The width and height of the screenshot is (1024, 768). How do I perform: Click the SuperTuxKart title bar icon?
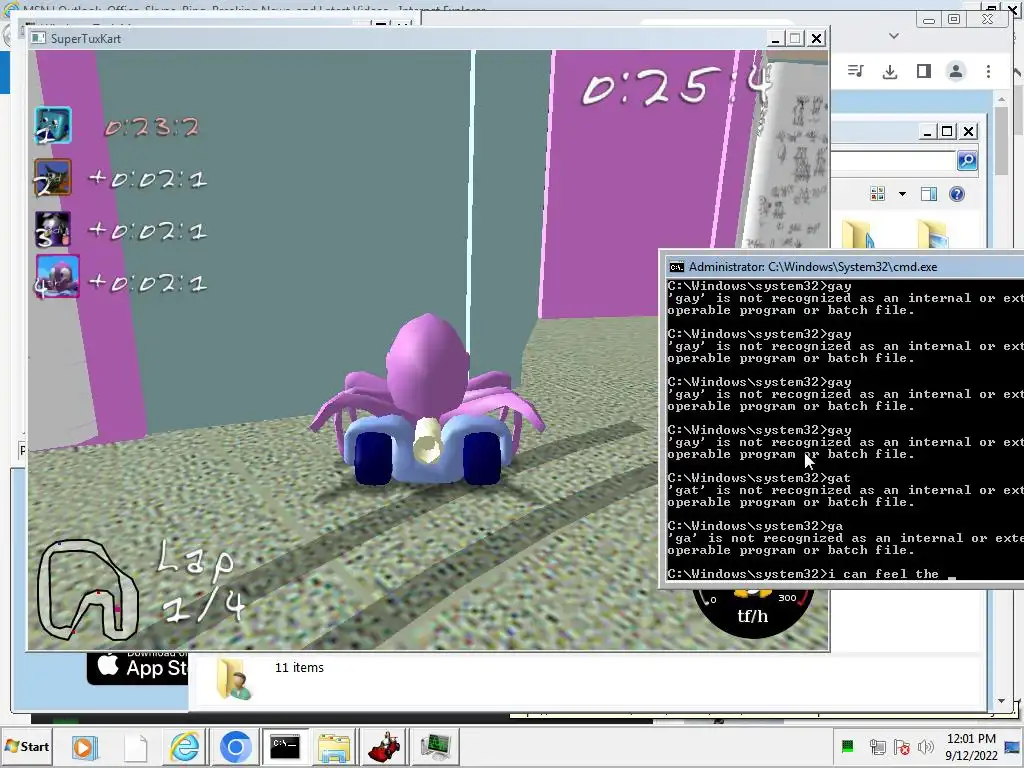coord(38,38)
